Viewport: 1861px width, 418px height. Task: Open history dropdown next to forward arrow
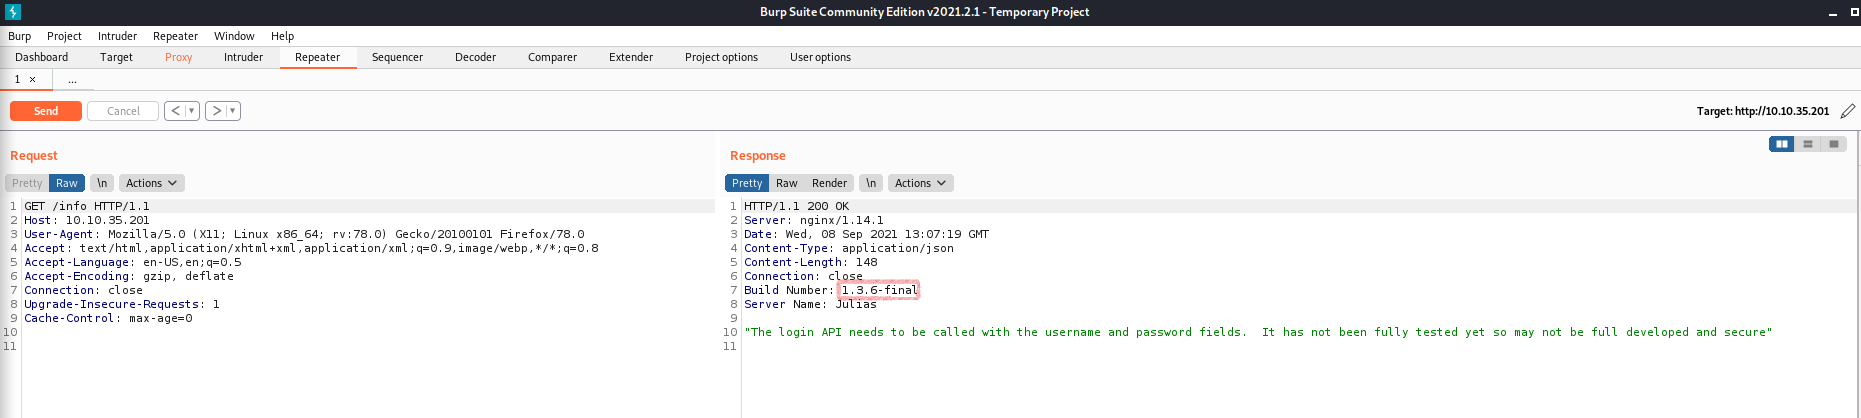click(233, 111)
